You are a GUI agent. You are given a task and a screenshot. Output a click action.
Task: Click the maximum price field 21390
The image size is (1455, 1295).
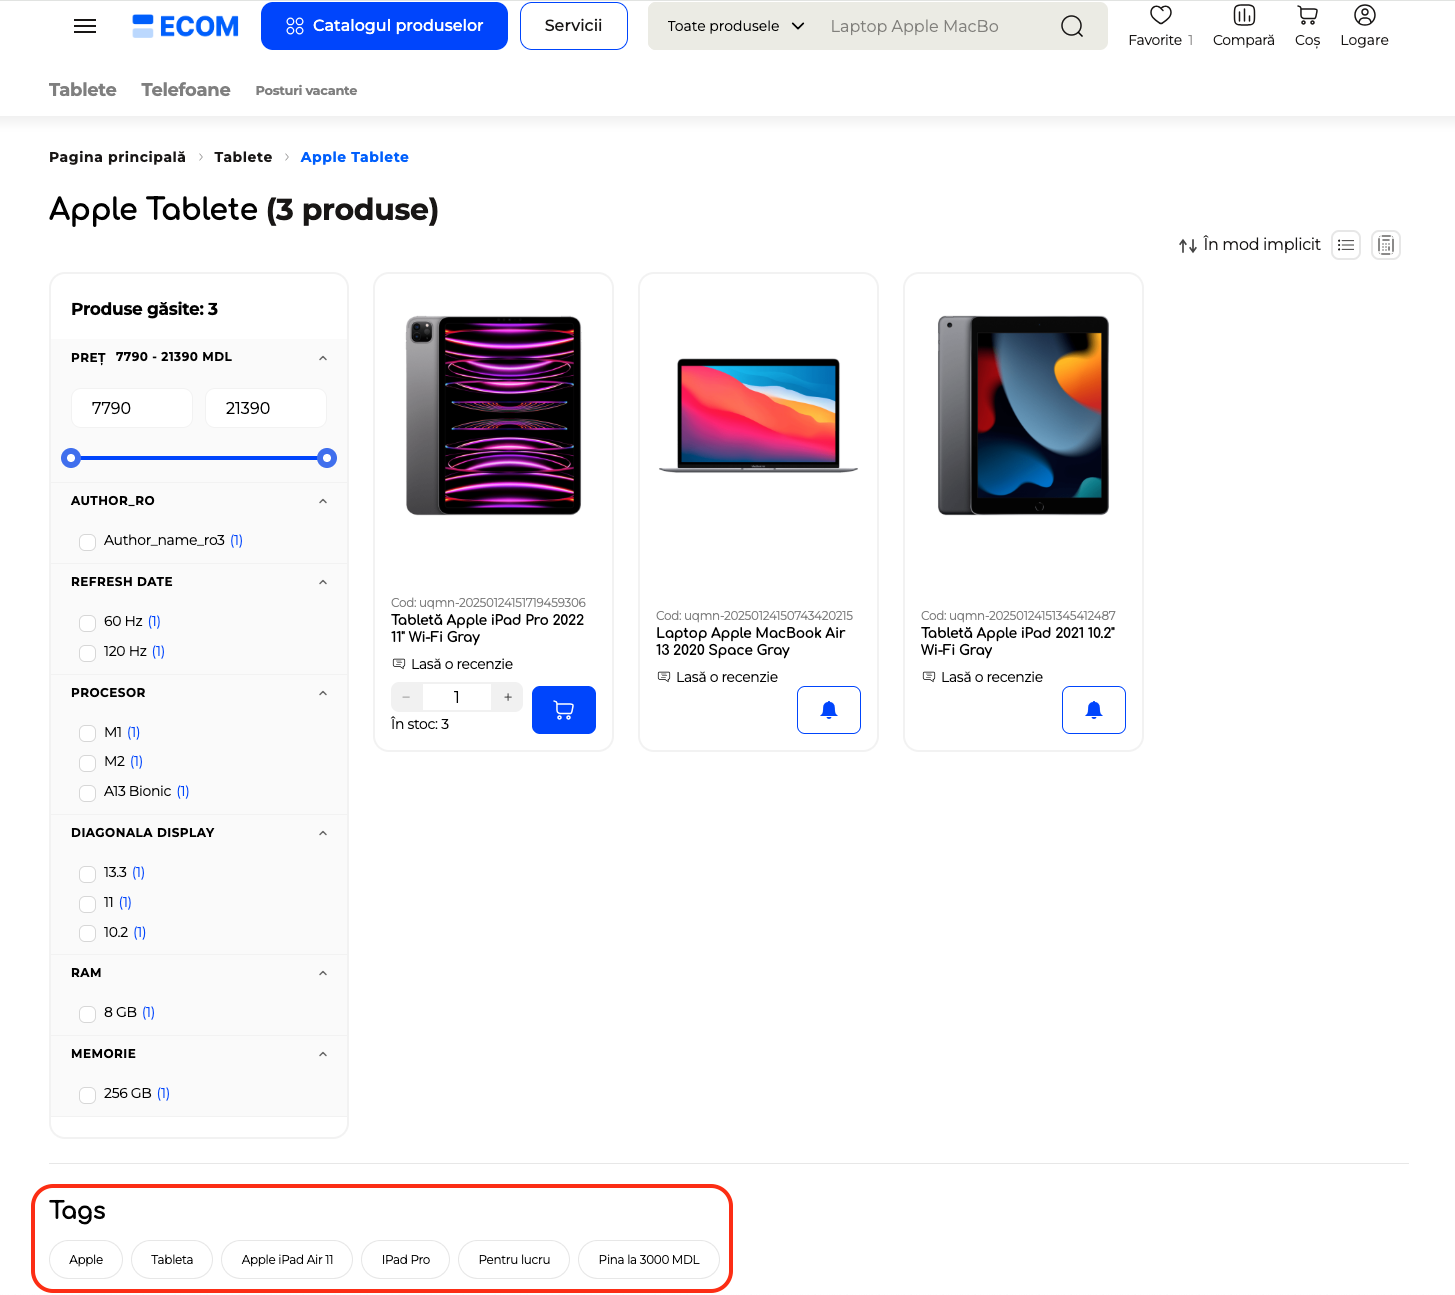(x=266, y=408)
